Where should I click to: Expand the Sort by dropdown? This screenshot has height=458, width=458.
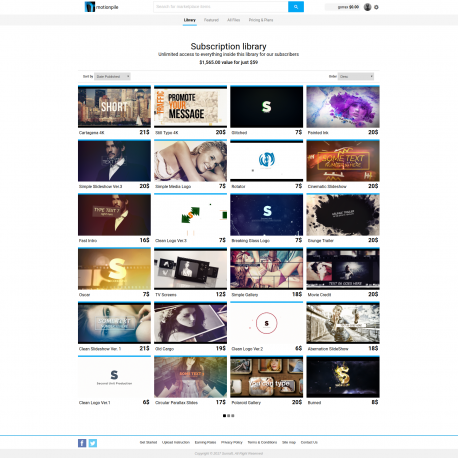coord(112,77)
